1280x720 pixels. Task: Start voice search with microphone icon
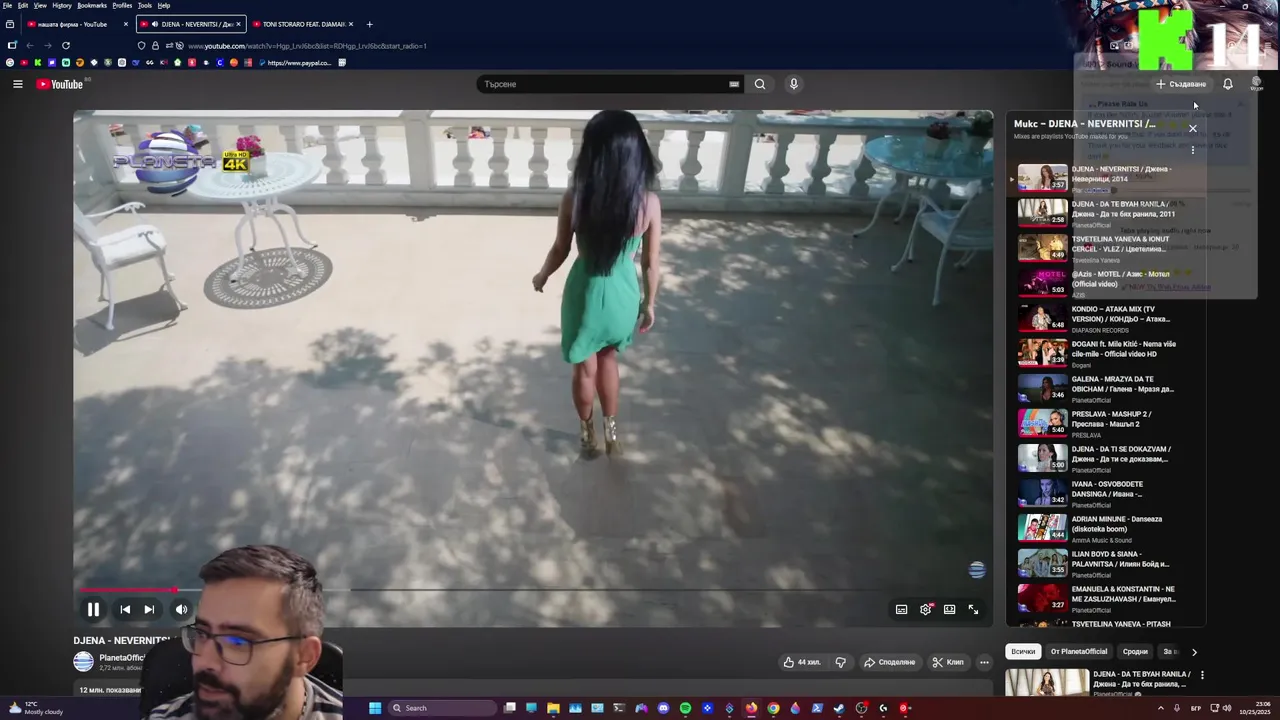click(794, 84)
